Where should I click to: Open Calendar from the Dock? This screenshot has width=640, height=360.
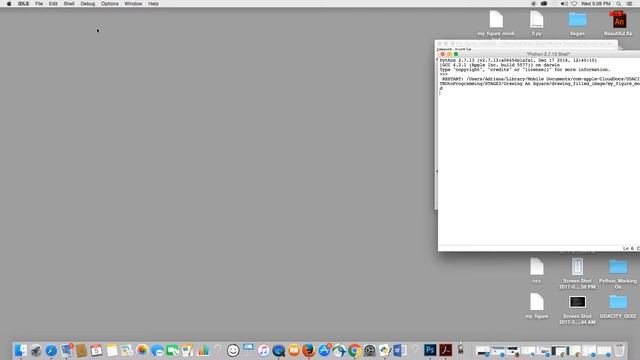[x=96, y=350]
